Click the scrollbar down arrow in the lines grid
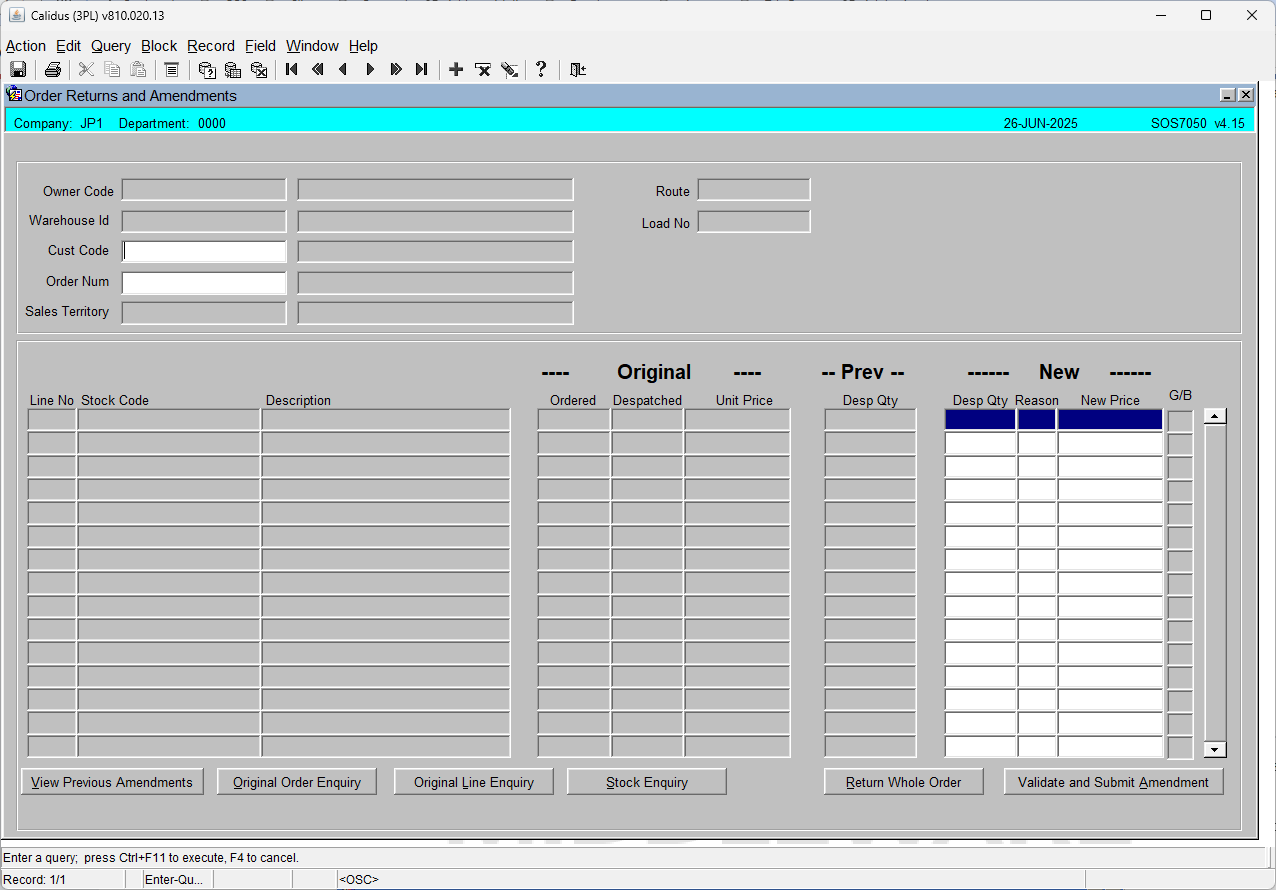 click(1215, 749)
